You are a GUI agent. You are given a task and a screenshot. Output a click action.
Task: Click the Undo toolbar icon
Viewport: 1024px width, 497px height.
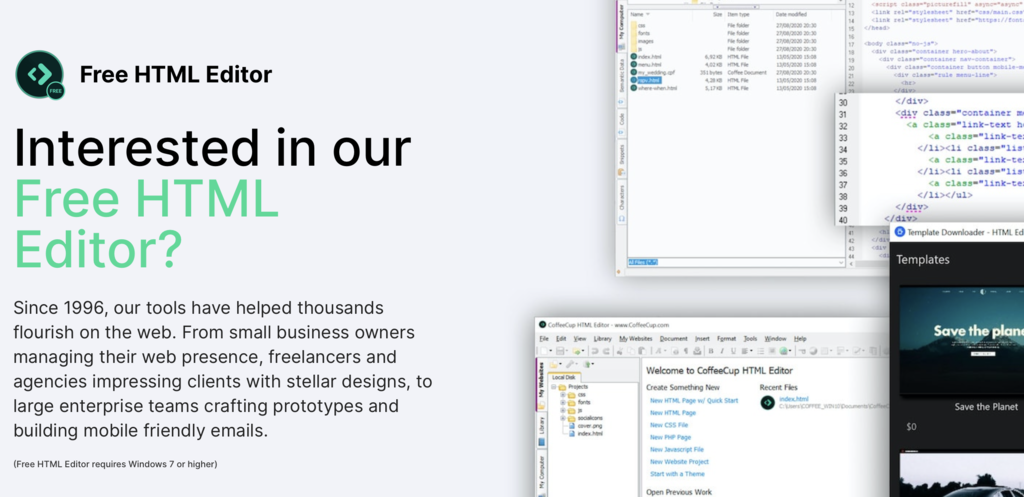point(595,351)
